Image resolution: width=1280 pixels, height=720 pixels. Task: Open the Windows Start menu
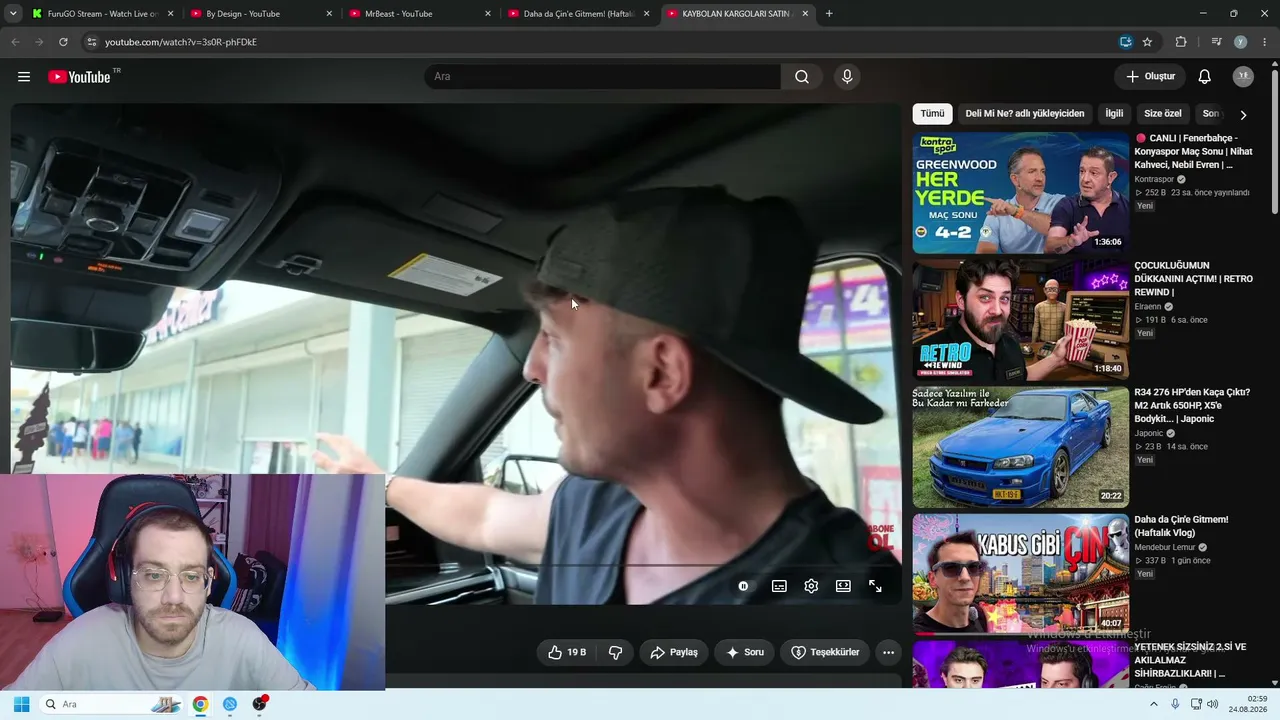tap(21, 704)
